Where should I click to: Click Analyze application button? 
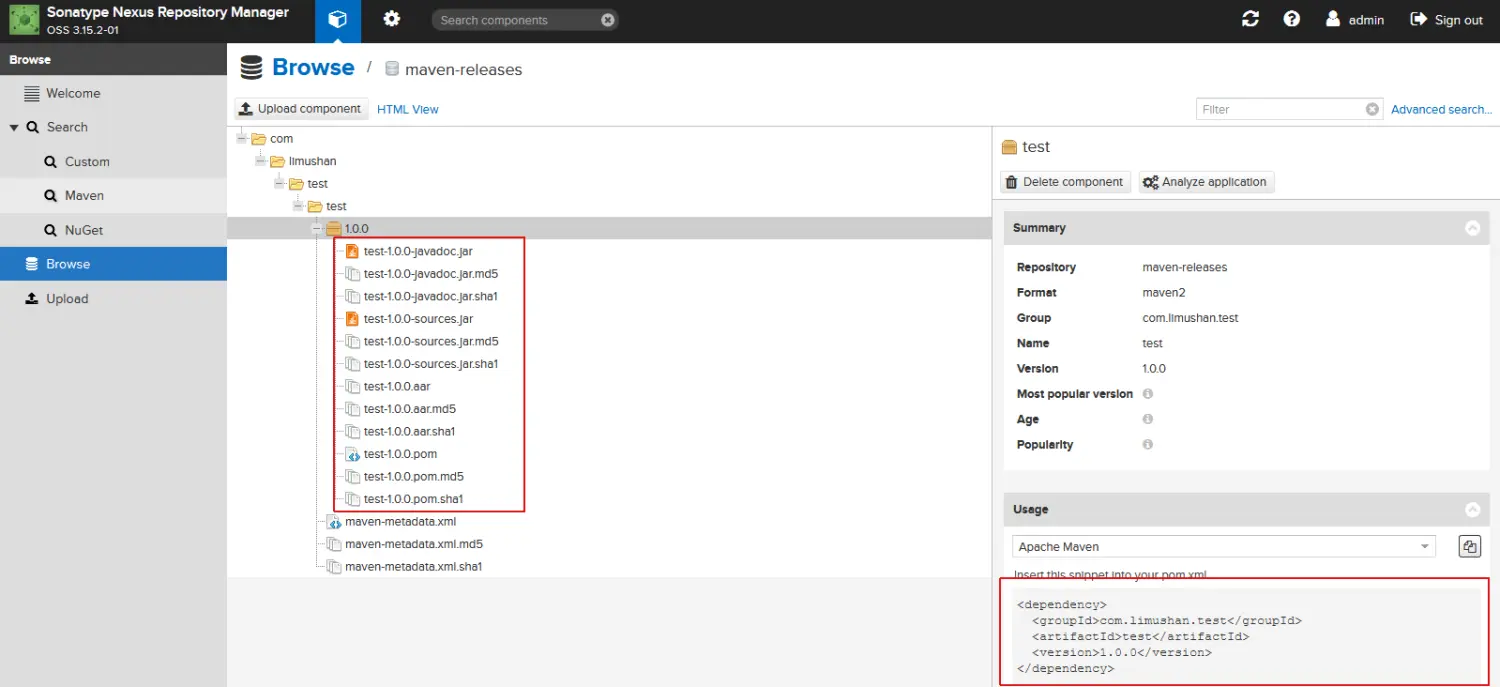(1206, 182)
